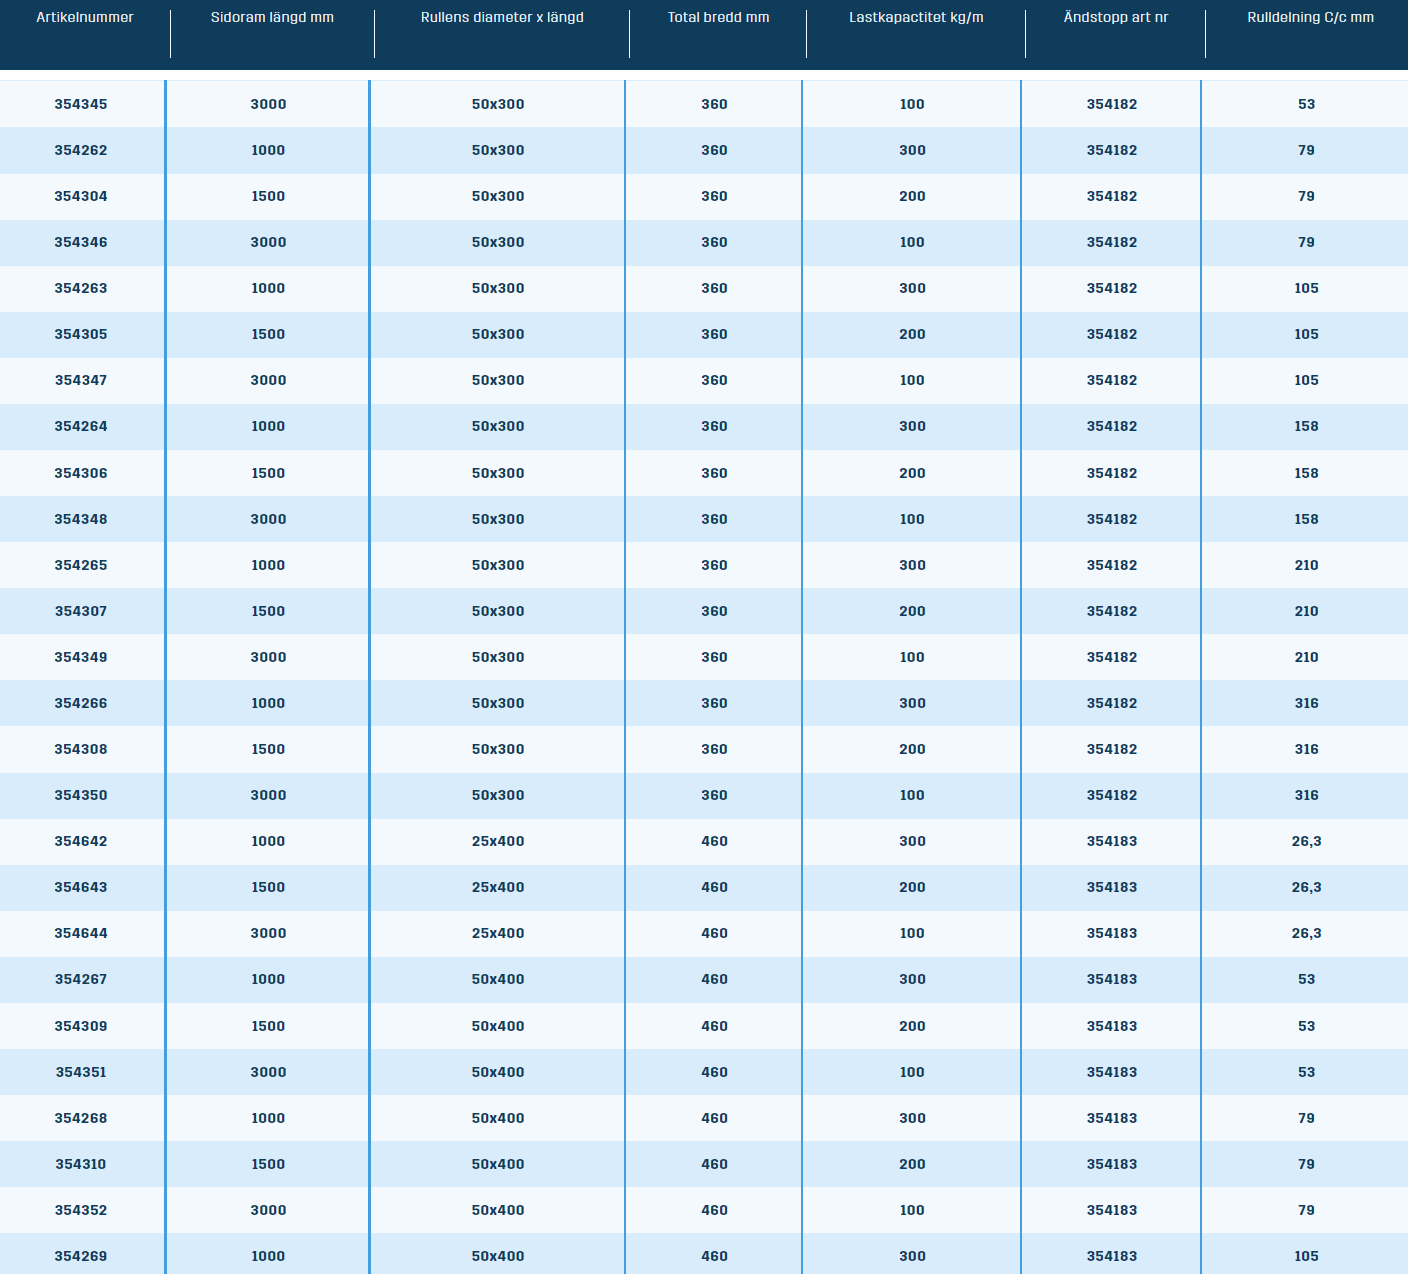Click the Sidoram längd mm column header
The width and height of the screenshot is (1408, 1274).
272,17
